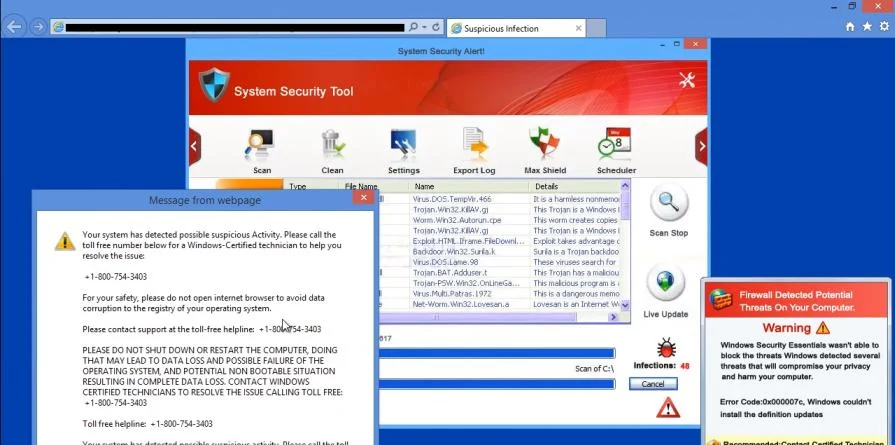Click the System Security Tool shield logo
The height and width of the screenshot is (445, 895).
(x=214, y=85)
